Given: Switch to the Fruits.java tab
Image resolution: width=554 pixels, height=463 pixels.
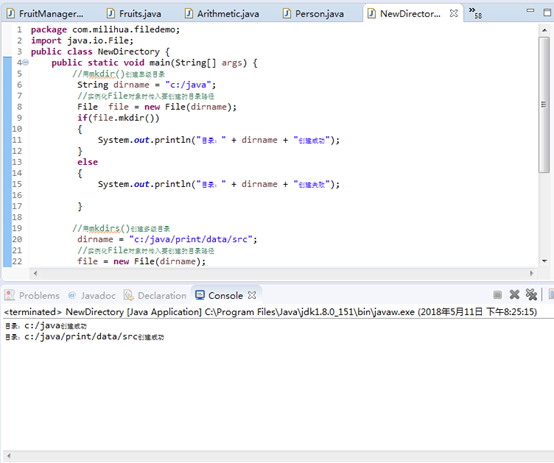Looking at the screenshot, I should pos(134,13).
